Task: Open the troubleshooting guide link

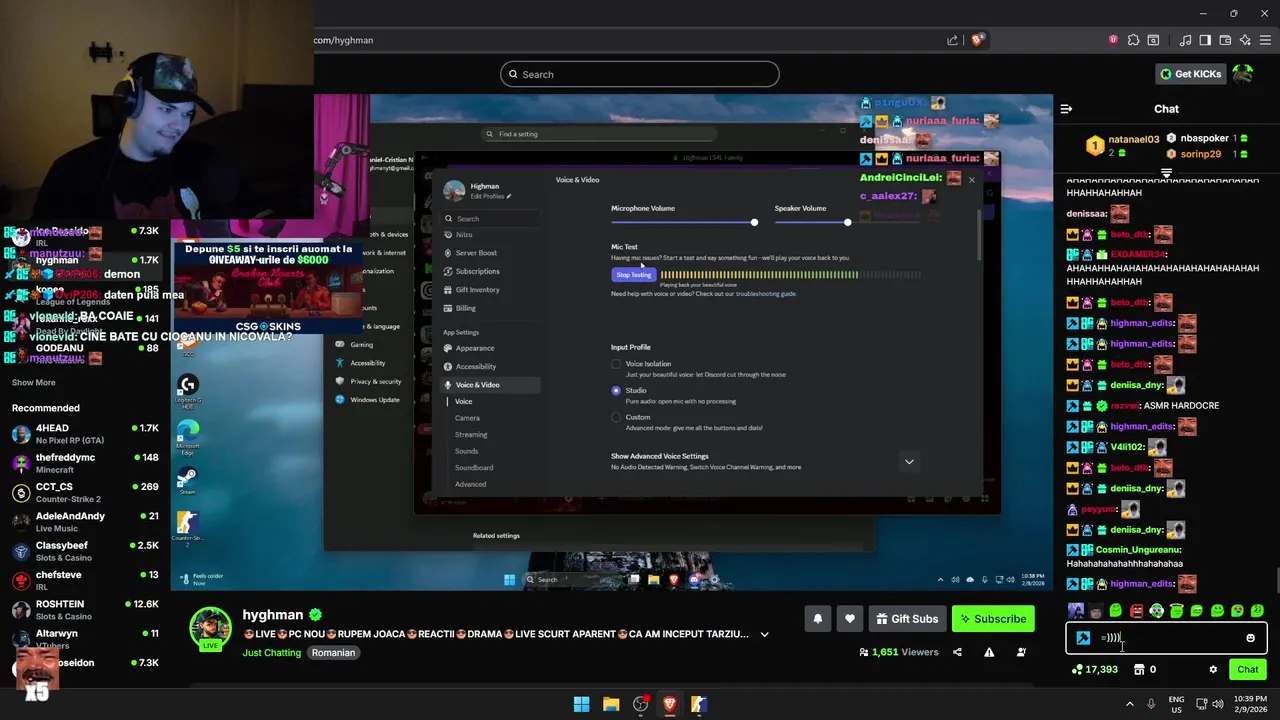Action: click(x=766, y=294)
